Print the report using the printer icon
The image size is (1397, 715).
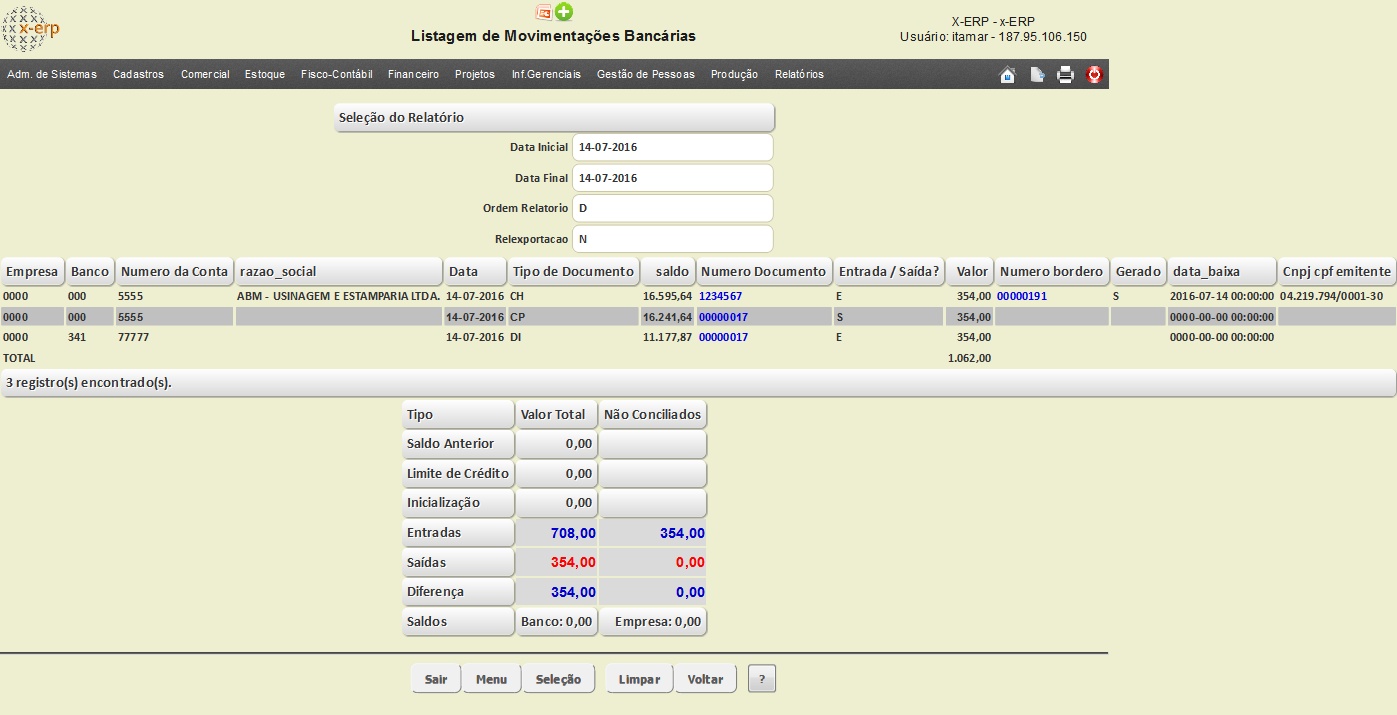coord(1066,75)
